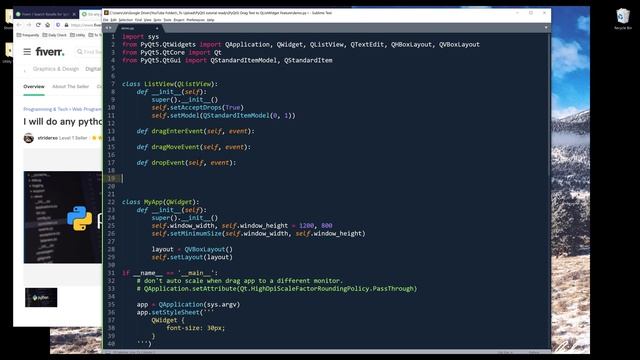
Task: Go forward in the browser
Action: 28,25
